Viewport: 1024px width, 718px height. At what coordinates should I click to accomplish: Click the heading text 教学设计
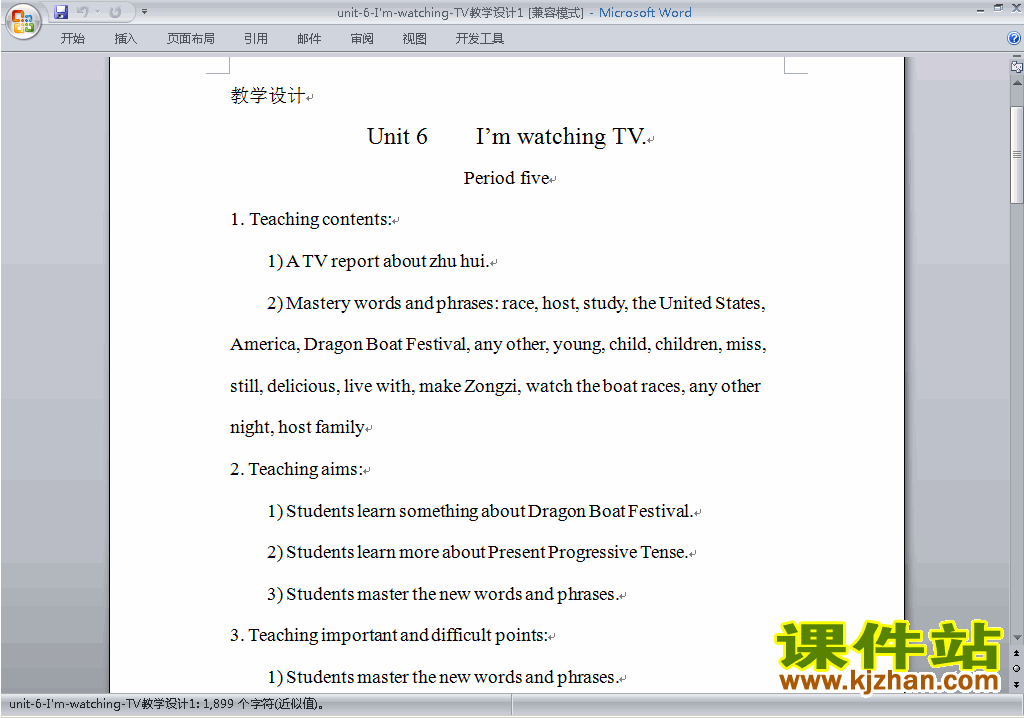[x=268, y=96]
